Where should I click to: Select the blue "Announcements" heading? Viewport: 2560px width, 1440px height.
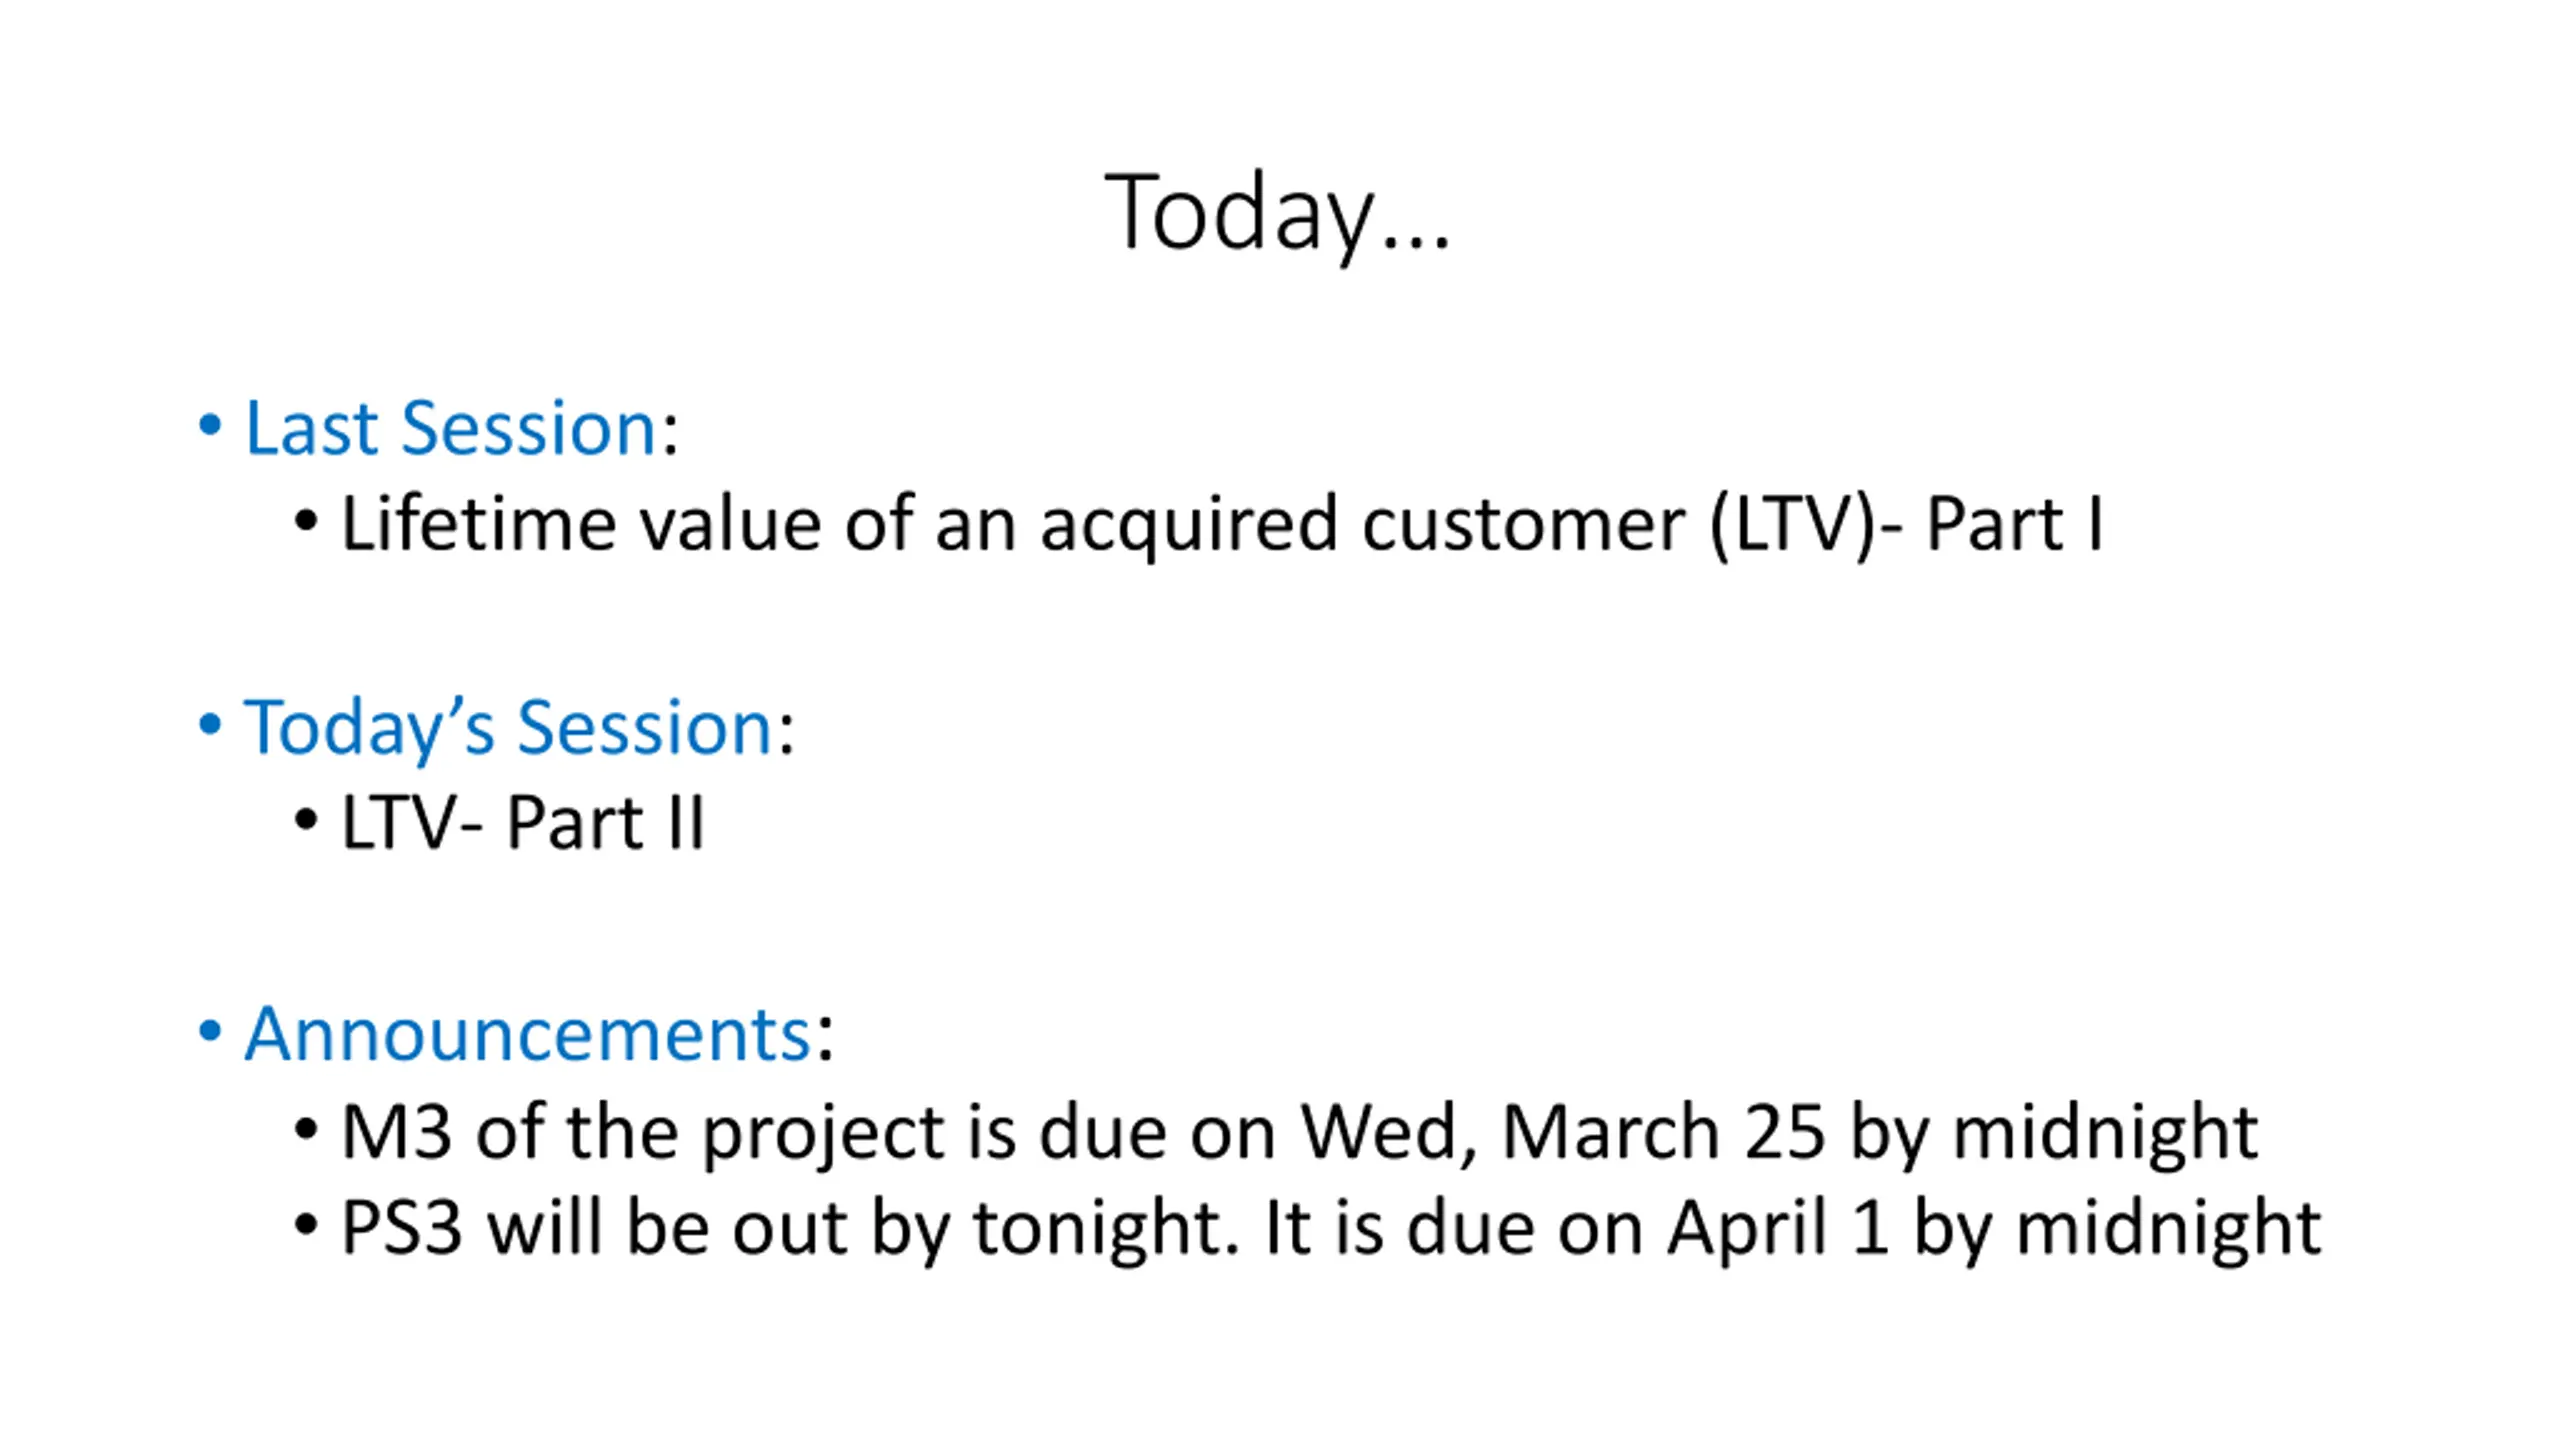pos(528,1034)
